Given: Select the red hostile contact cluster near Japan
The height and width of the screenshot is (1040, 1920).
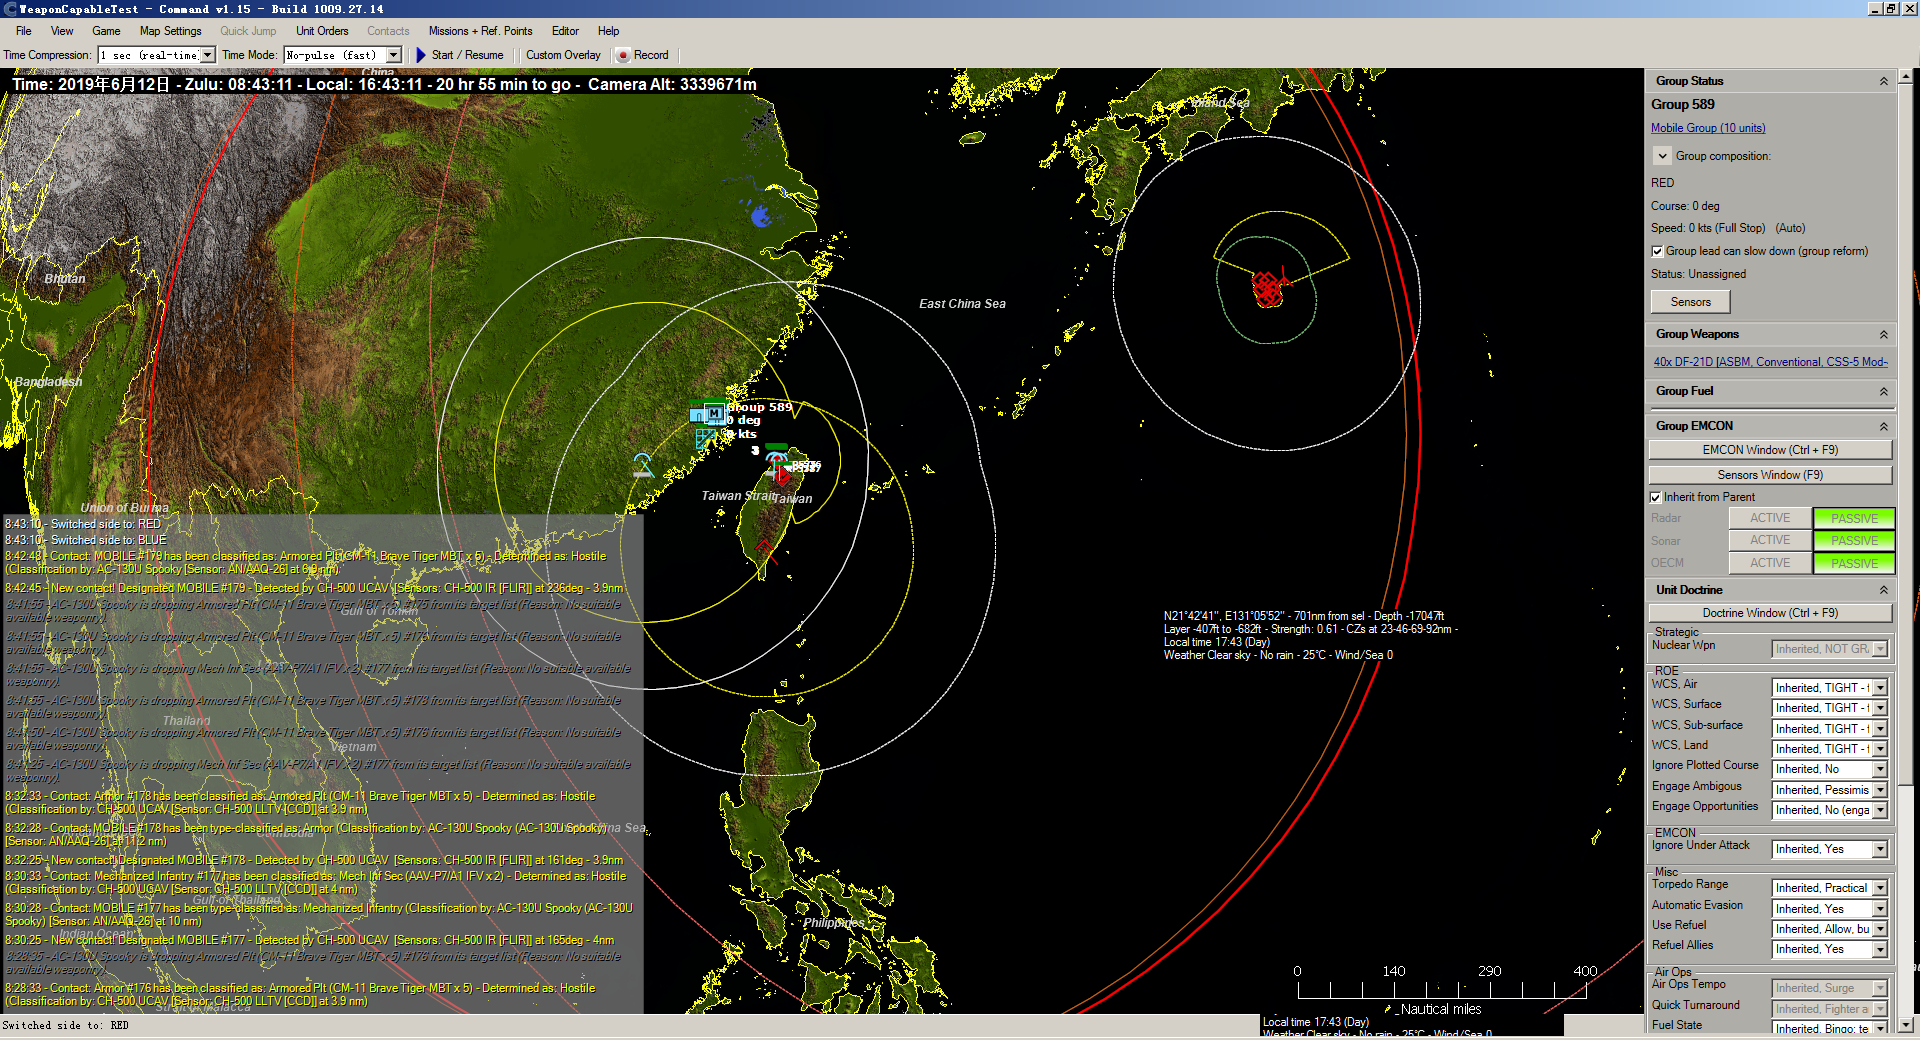Looking at the screenshot, I should pyautogui.click(x=1268, y=289).
